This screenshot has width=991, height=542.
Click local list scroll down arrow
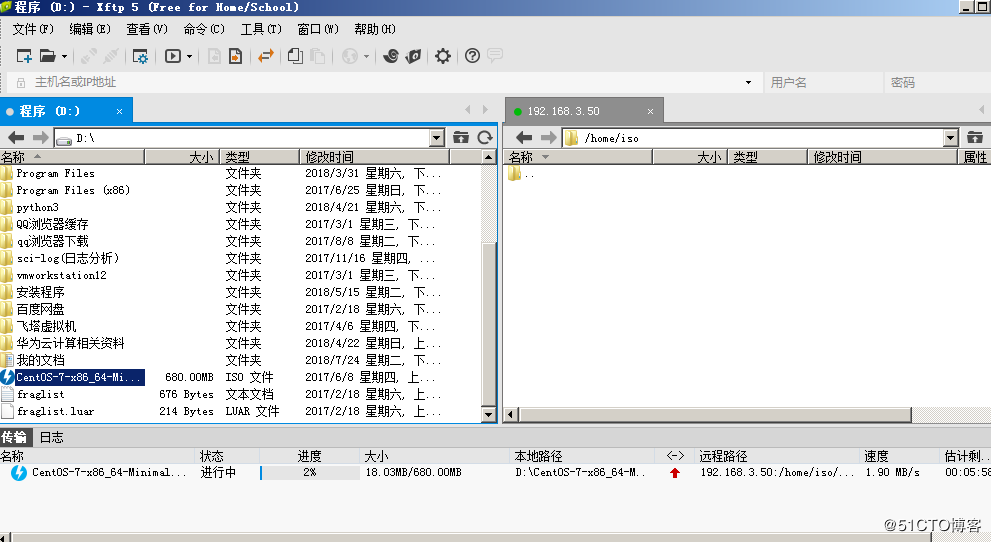(489, 415)
